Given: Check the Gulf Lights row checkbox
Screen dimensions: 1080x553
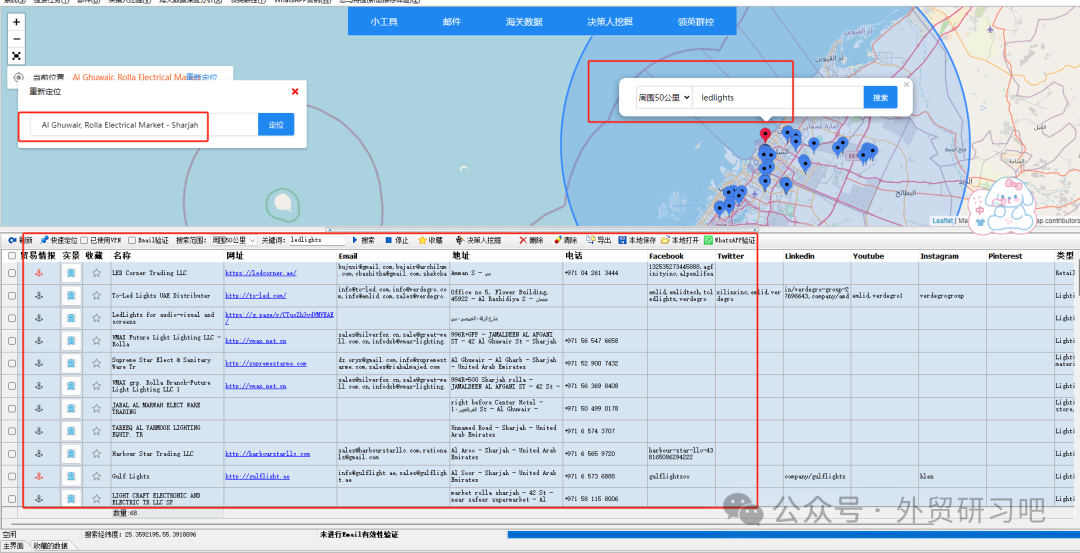Looking at the screenshot, I should point(12,477).
